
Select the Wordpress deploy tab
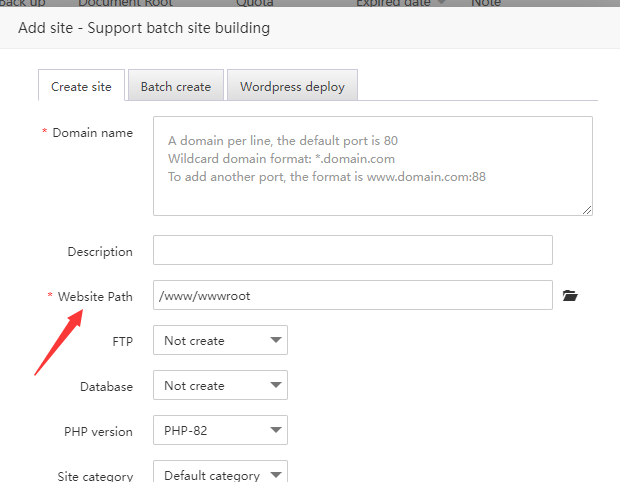(292, 86)
